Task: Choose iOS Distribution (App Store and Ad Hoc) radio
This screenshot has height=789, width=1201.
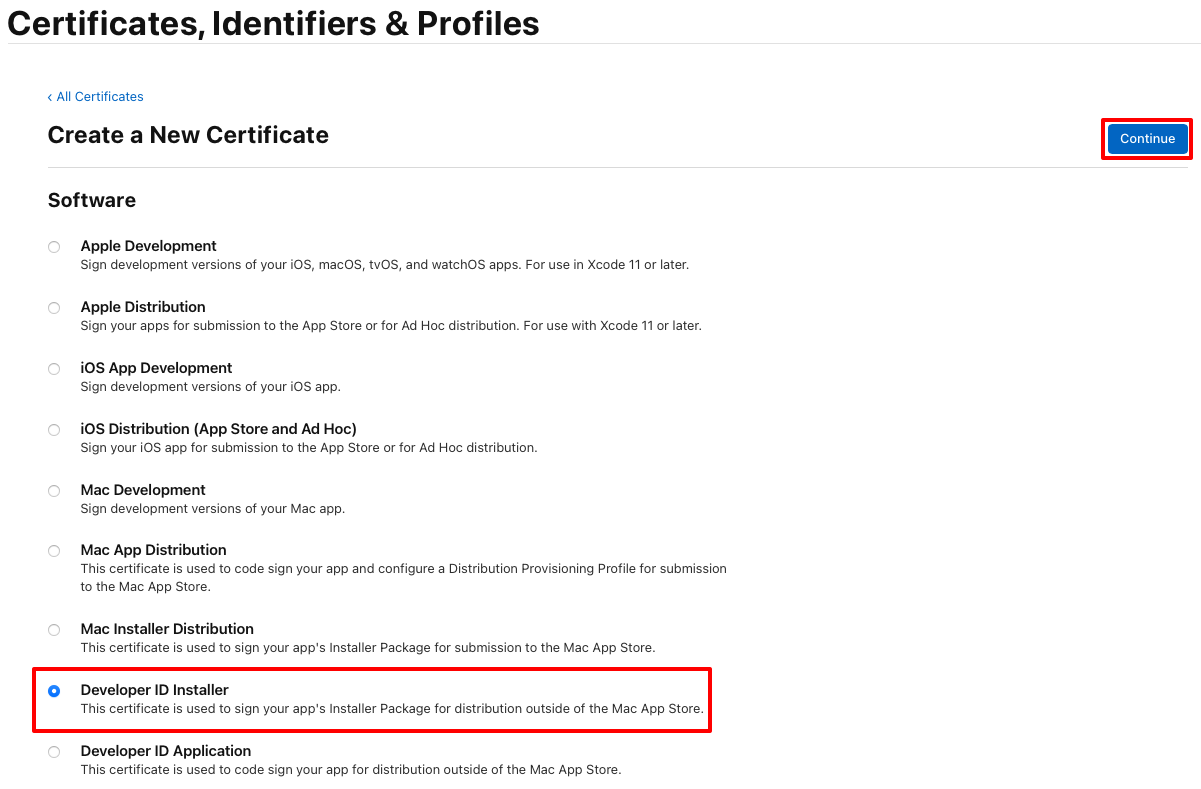Action: pos(54,430)
